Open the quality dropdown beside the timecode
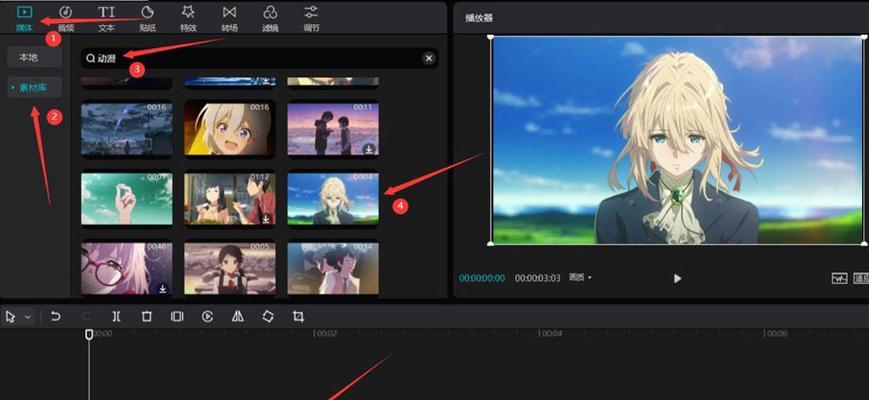 click(x=580, y=278)
